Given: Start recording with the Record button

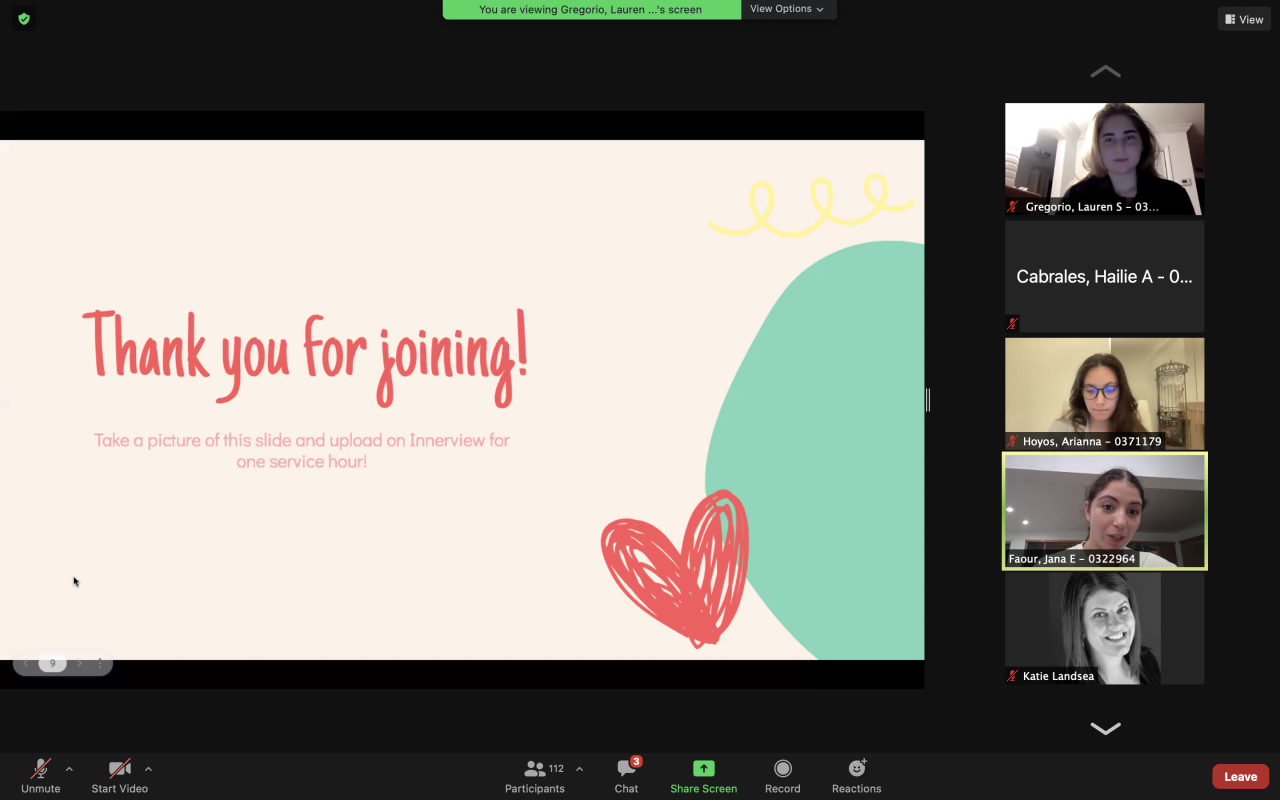Looking at the screenshot, I should point(782,776).
